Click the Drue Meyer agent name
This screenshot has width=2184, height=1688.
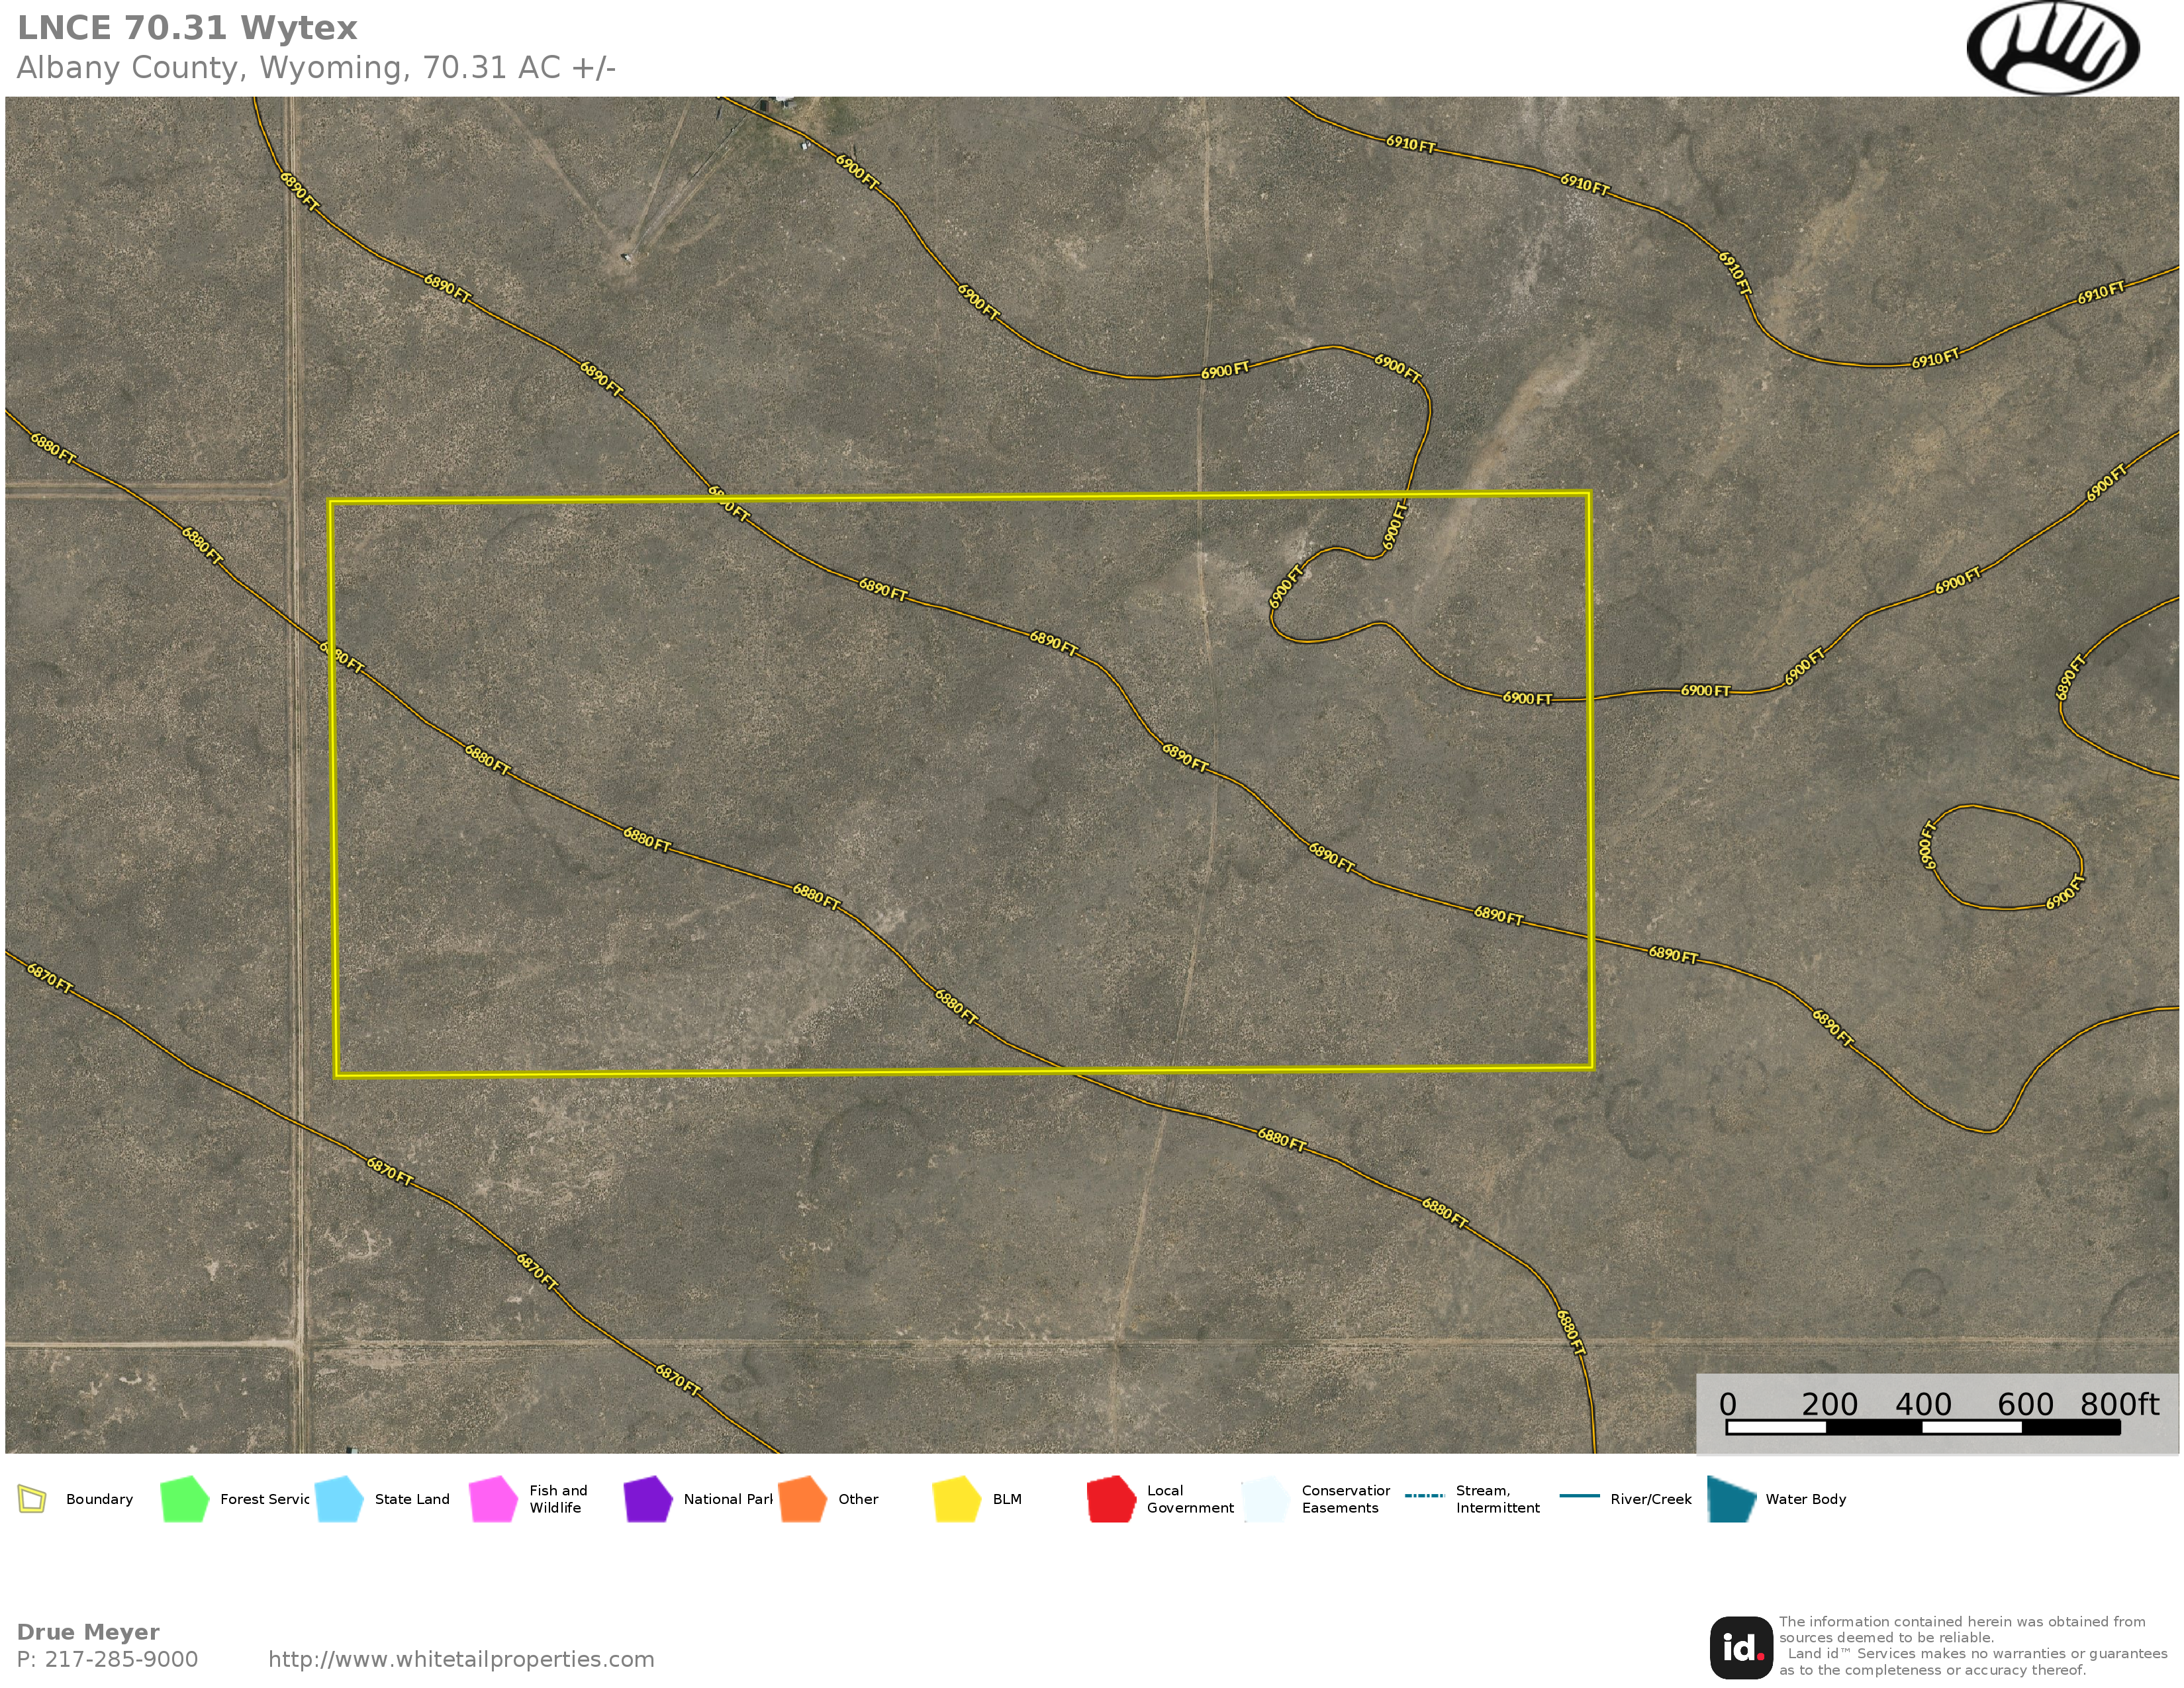88,1632
